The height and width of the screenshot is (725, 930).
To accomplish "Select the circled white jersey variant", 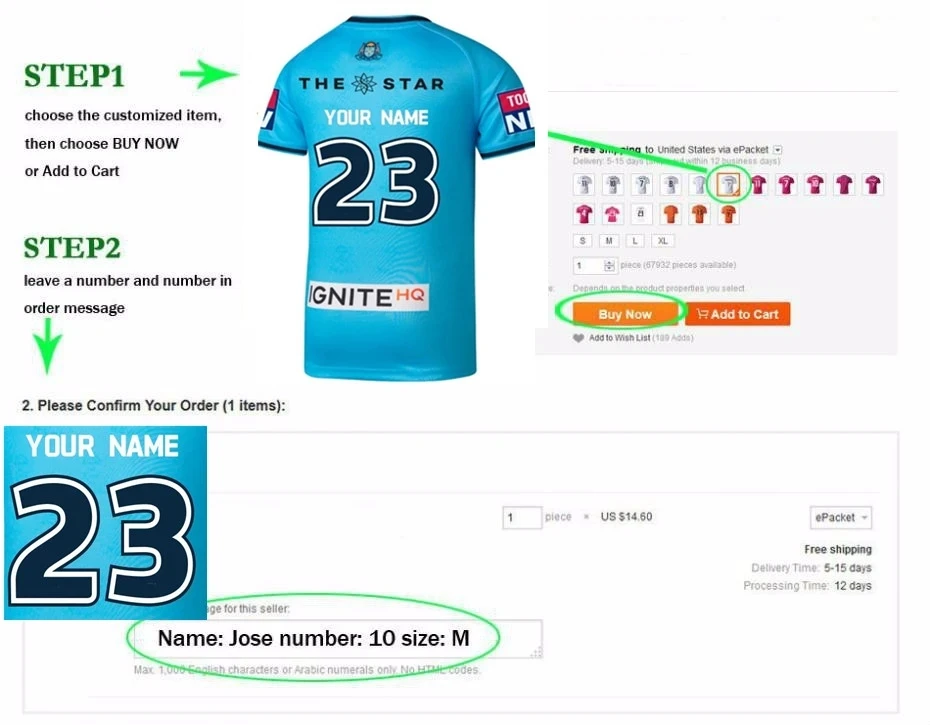I will [x=728, y=185].
